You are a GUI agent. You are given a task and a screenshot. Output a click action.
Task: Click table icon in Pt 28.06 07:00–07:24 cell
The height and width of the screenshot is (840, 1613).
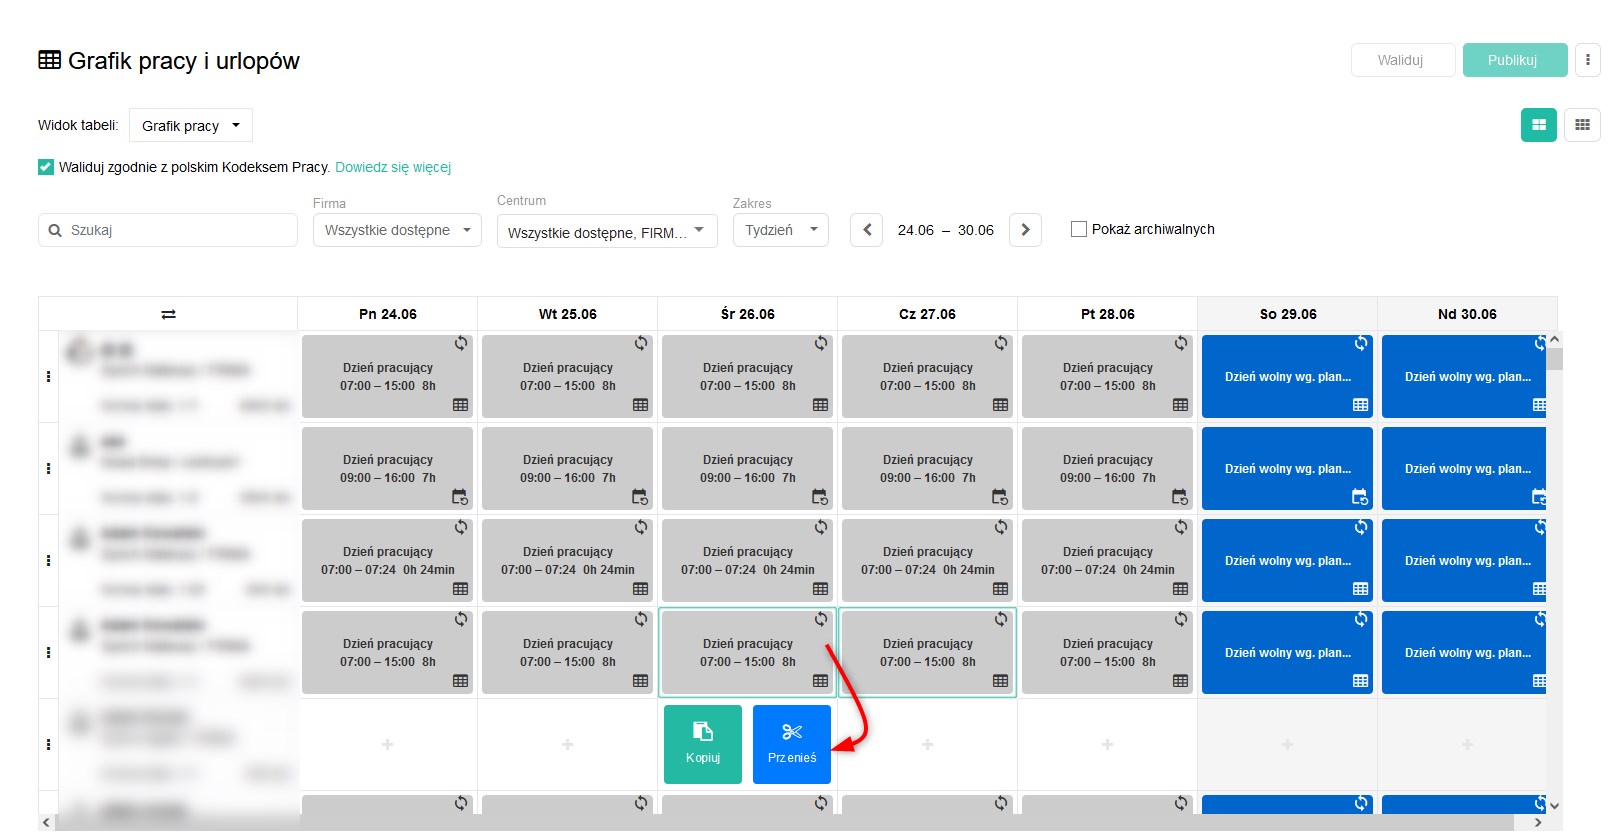(x=1180, y=589)
